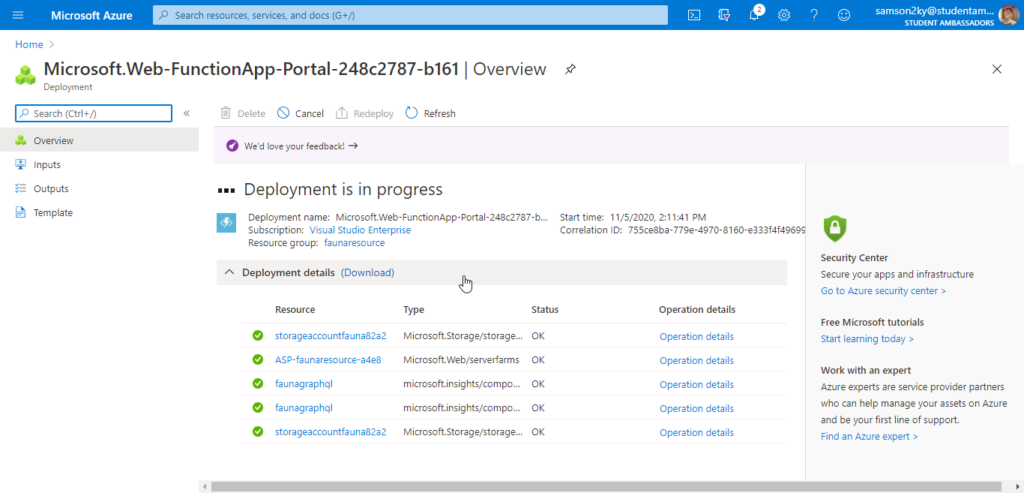Click the left menu Search (Ctrl+/) field

pyautogui.click(x=93, y=114)
